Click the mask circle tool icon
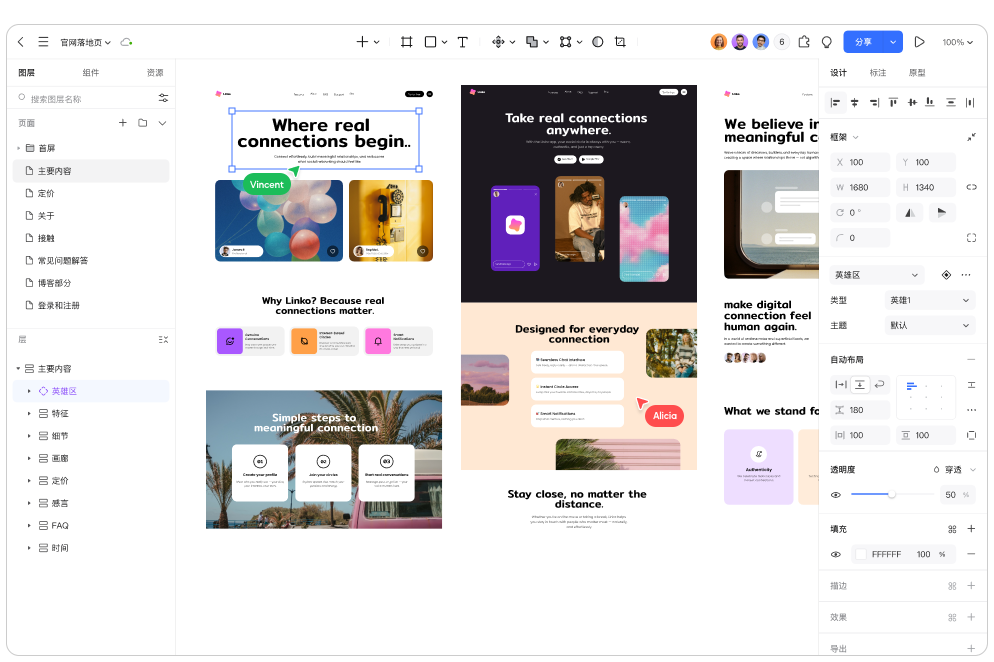This screenshot has height=662, width=994. coord(597,42)
